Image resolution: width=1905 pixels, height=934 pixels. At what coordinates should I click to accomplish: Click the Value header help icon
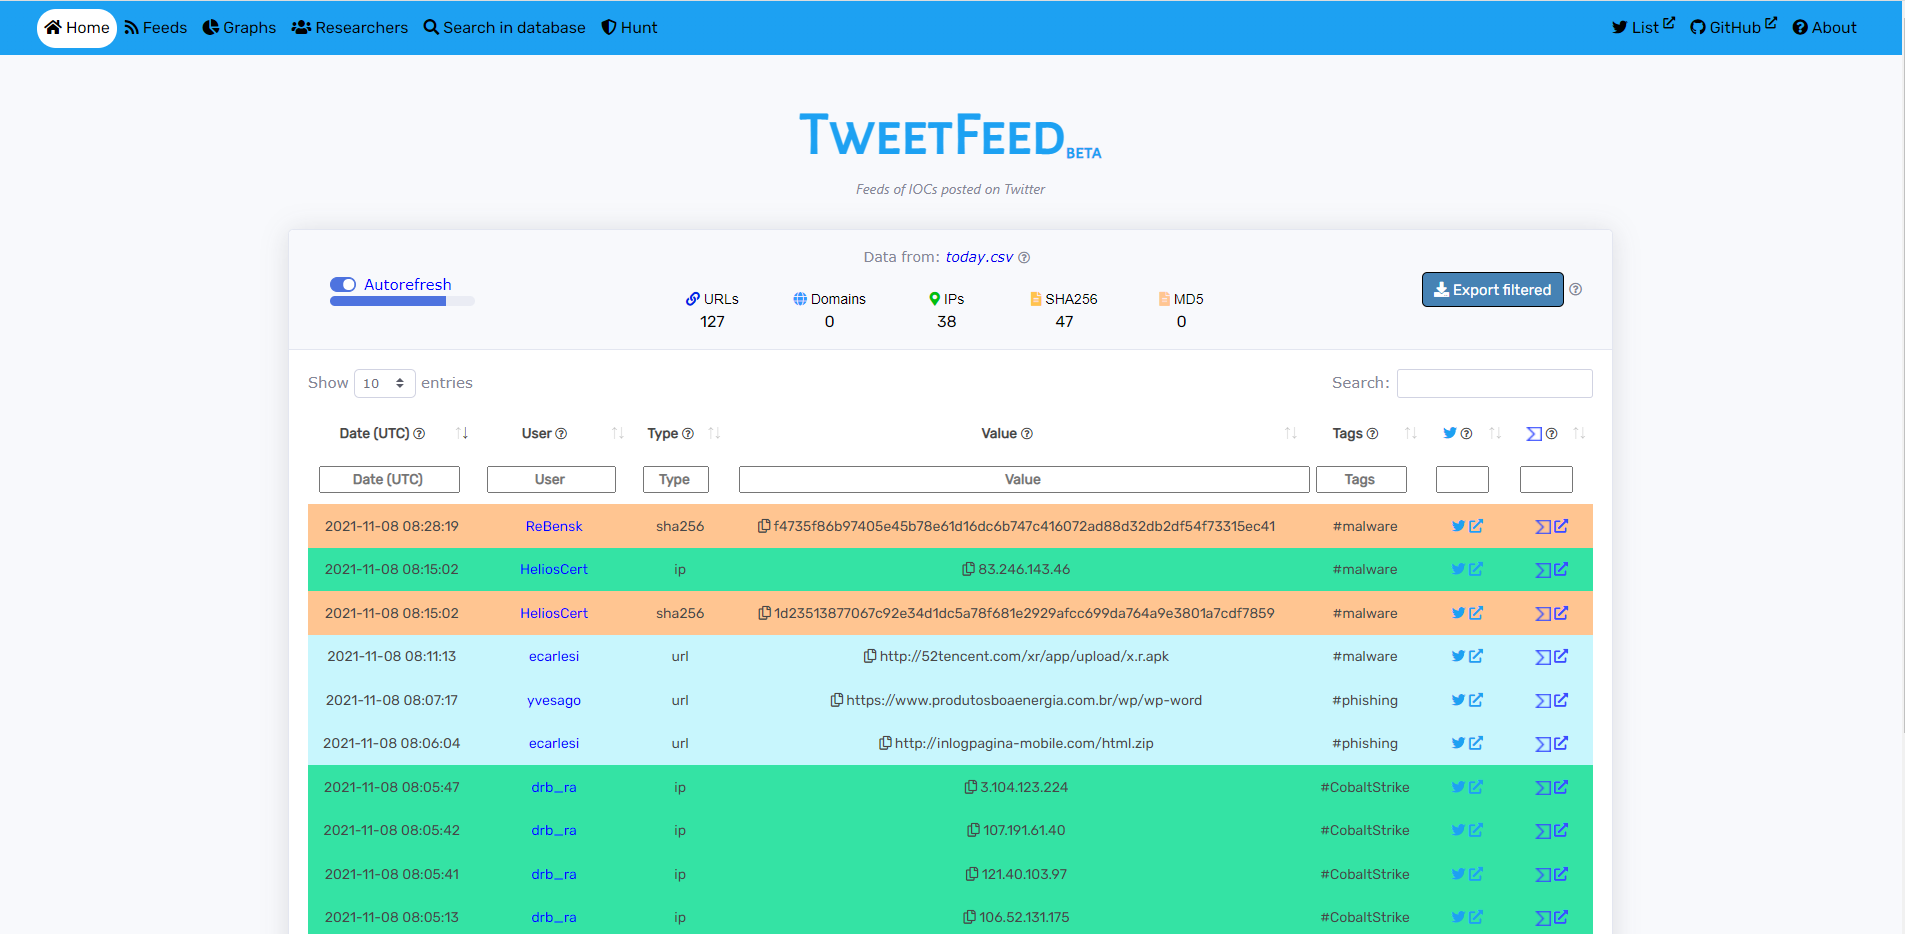[x=1027, y=434]
